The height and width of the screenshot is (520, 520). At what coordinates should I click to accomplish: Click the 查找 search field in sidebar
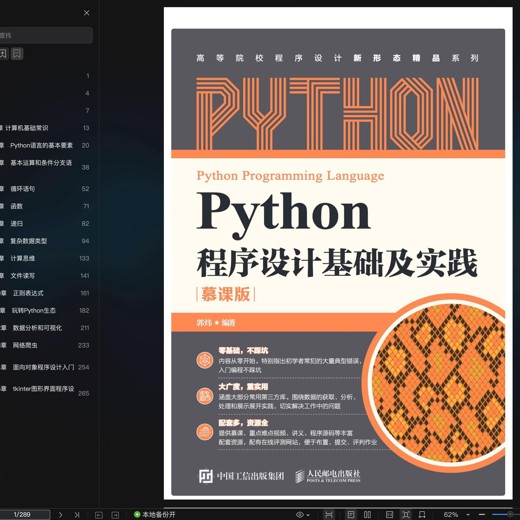click(x=46, y=35)
